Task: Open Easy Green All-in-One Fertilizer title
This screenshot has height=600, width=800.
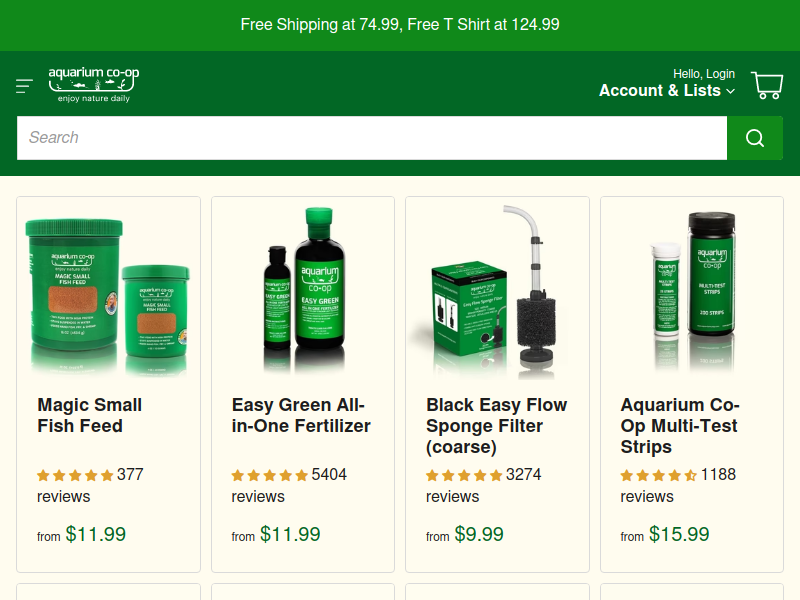Action: click(x=301, y=415)
